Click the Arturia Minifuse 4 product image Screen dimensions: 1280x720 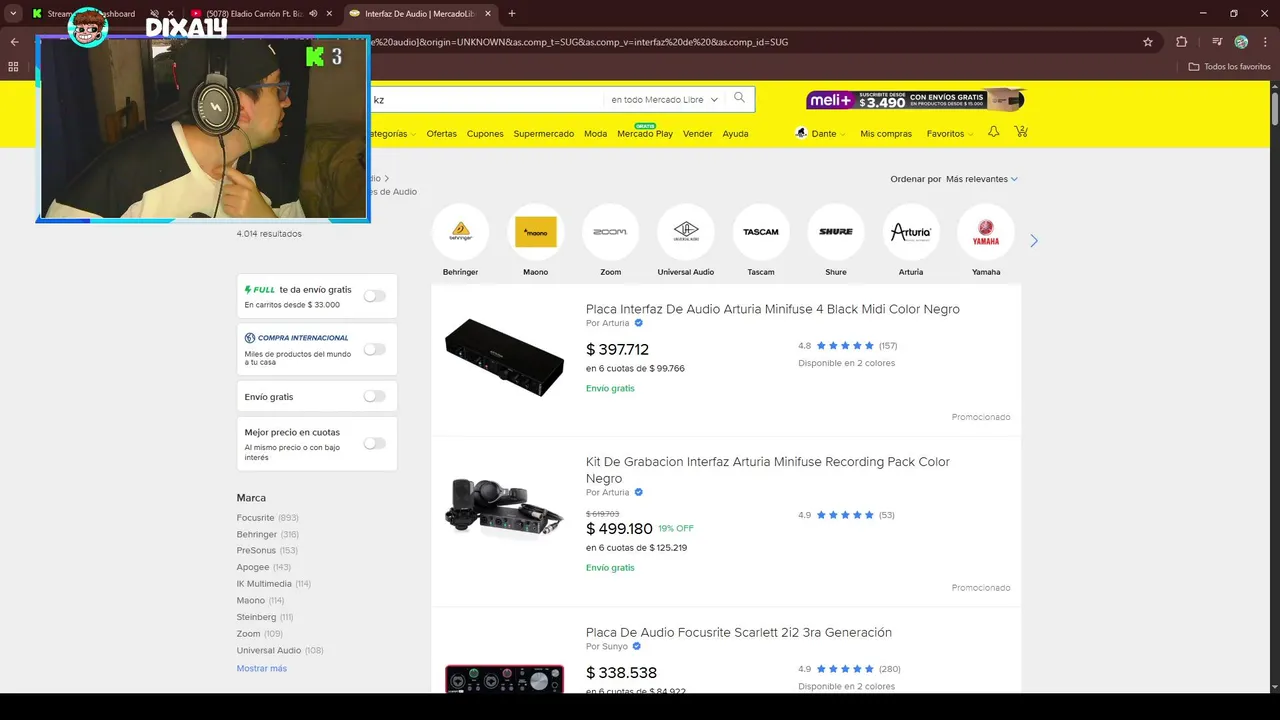click(504, 357)
